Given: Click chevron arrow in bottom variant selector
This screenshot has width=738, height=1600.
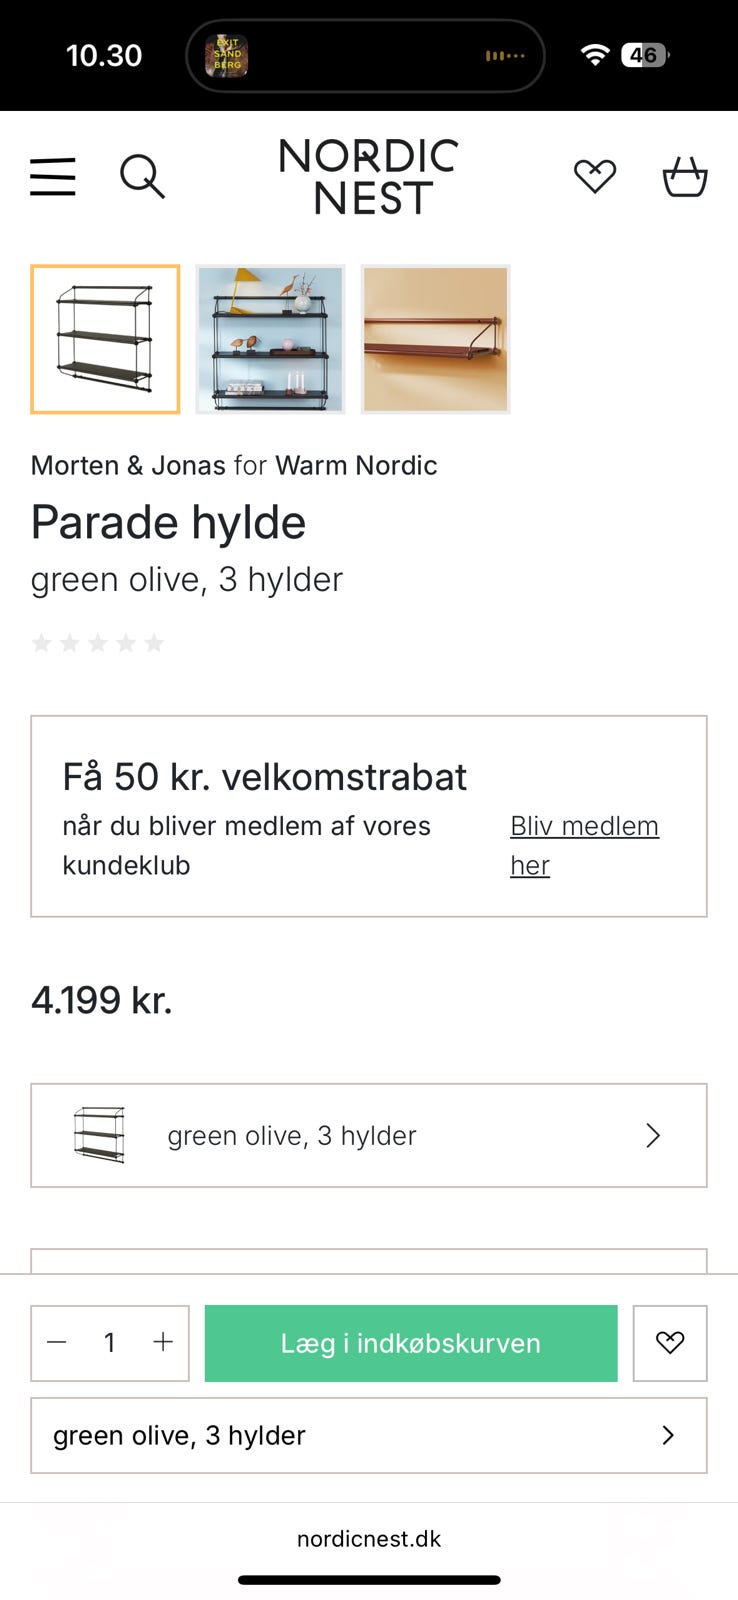Looking at the screenshot, I should (x=668, y=1436).
